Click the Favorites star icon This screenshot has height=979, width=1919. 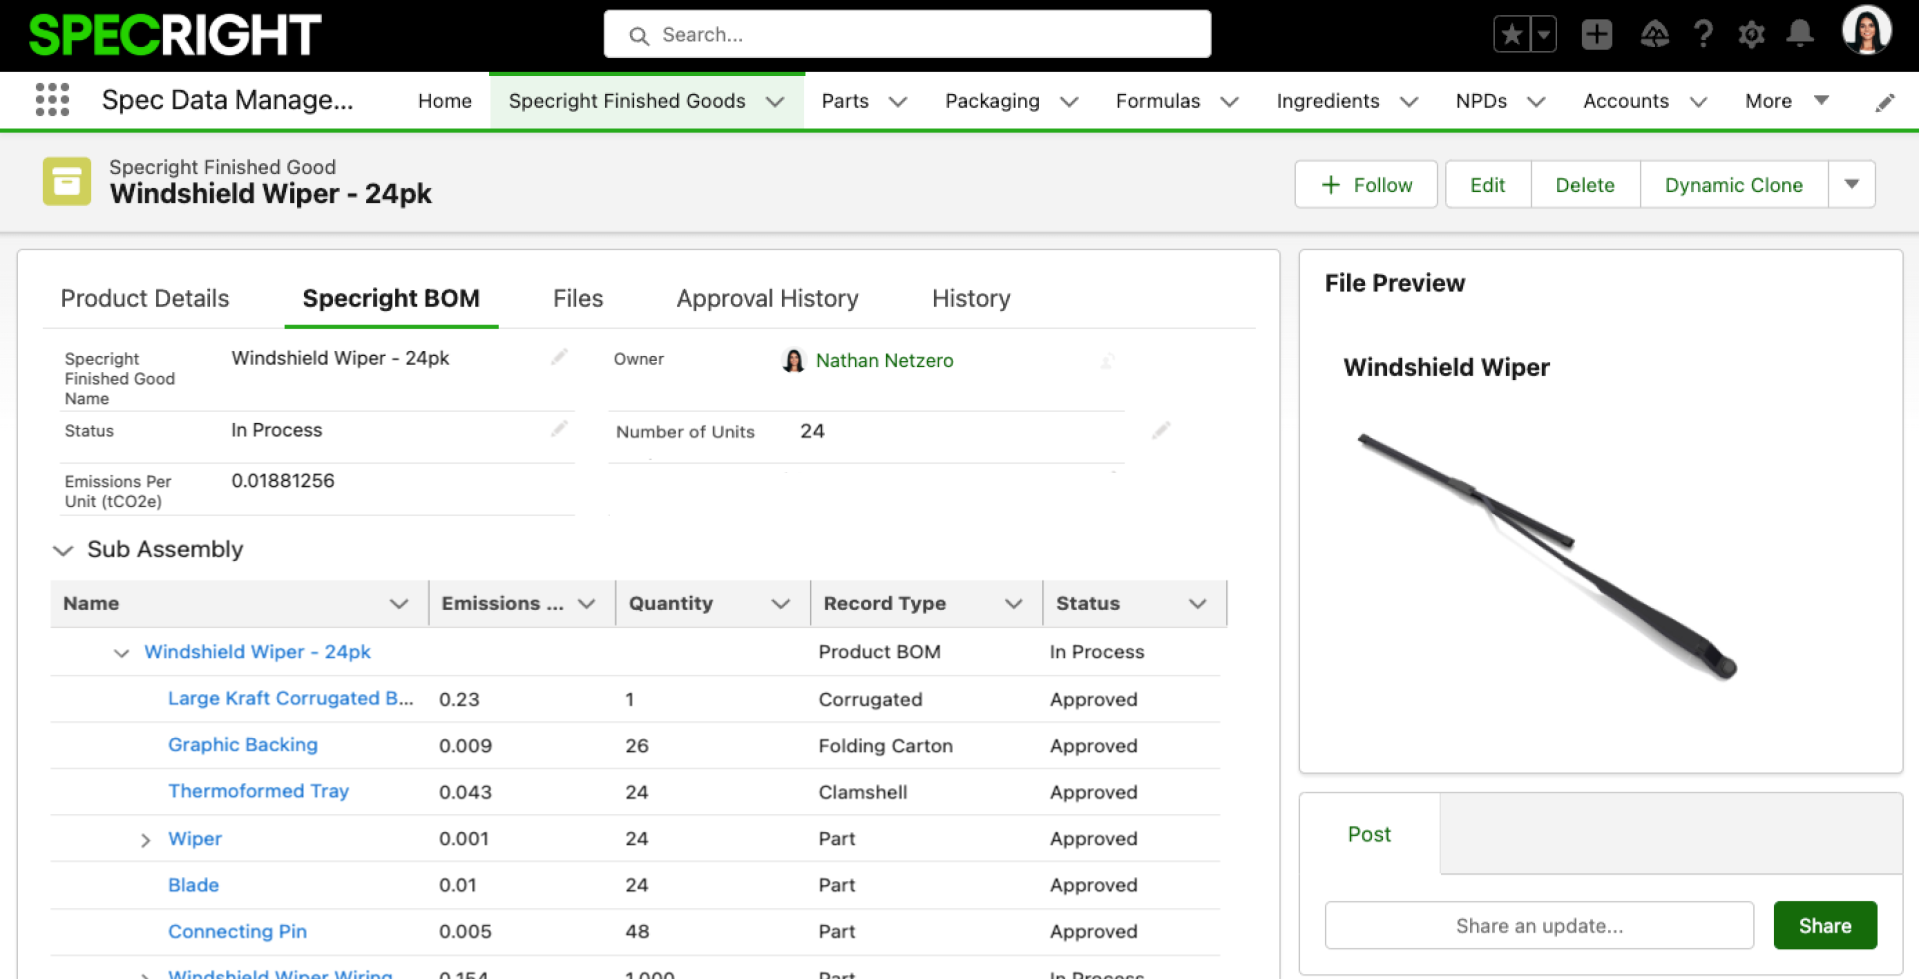pyautogui.click(x=1512, y=35)
